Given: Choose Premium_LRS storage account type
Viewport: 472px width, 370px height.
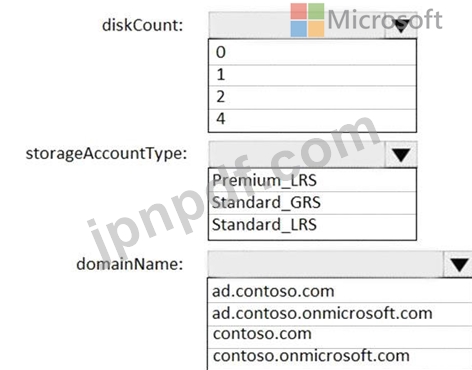Looking at the screenshot, I should click(x=312, y=180).
